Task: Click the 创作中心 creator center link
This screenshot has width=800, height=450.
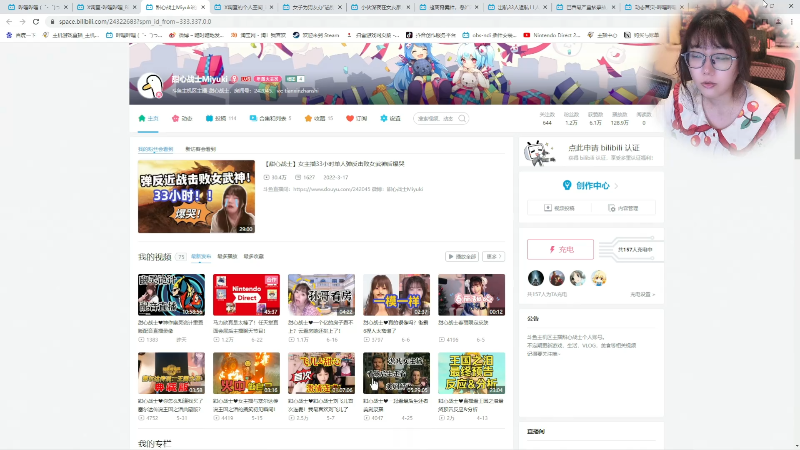Action: 593,186
